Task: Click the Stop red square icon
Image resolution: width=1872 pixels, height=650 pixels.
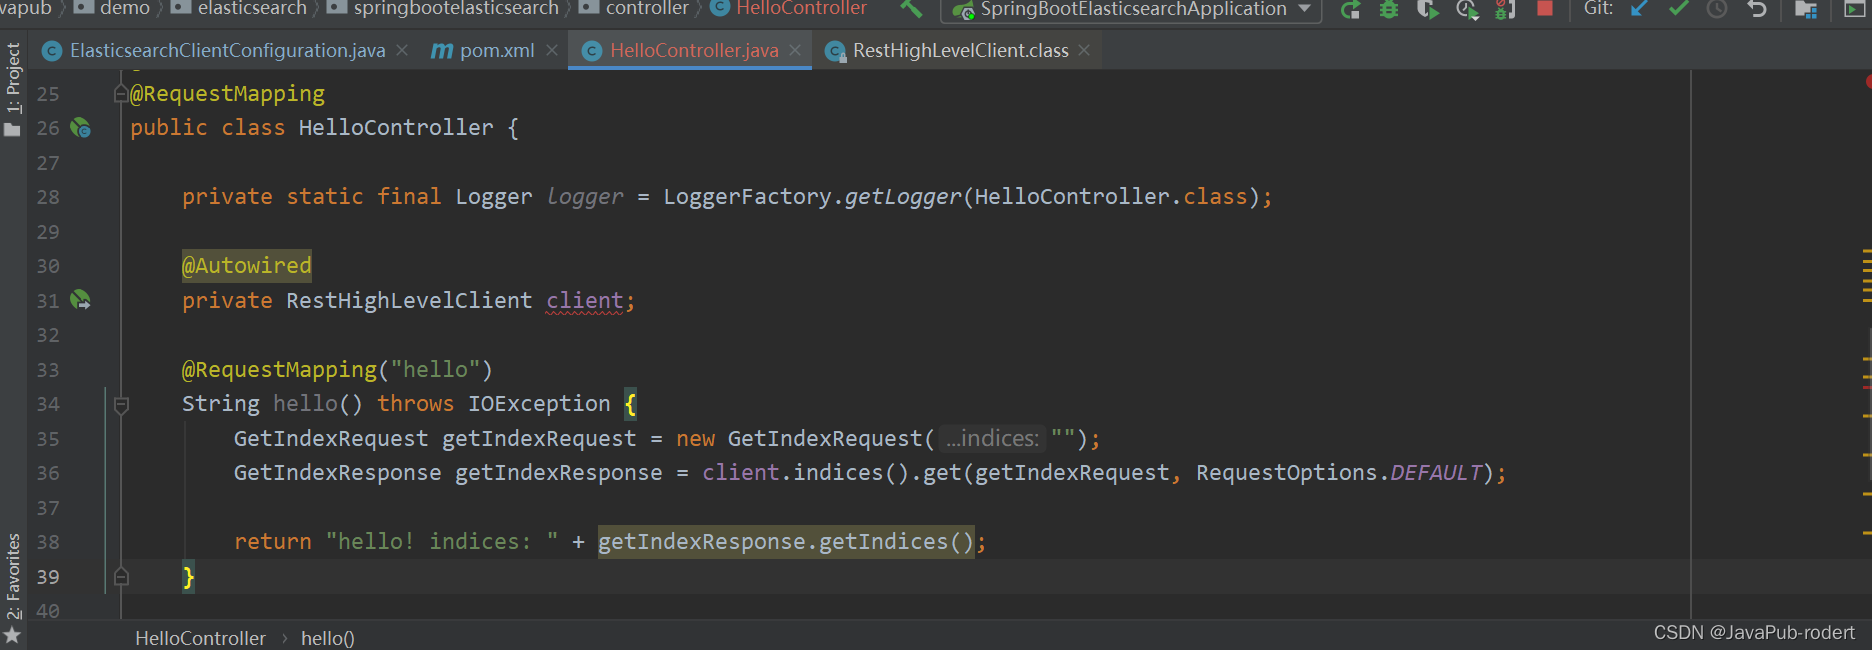Action: [1545, 9]
